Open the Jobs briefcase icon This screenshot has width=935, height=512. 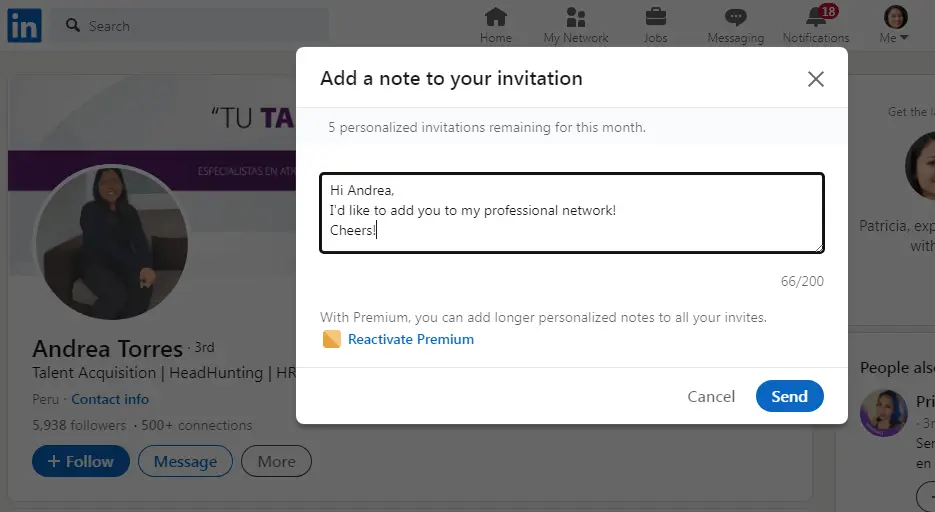pyautogui.click(x=655, y=17)
